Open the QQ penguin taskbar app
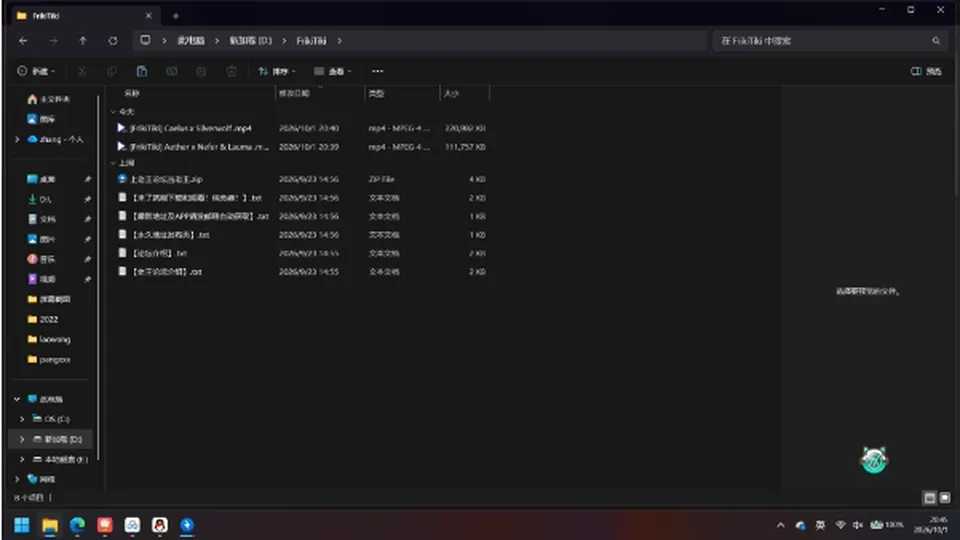Image resolution: width=960 pixels, height=540 pixels. click(160, 525)
